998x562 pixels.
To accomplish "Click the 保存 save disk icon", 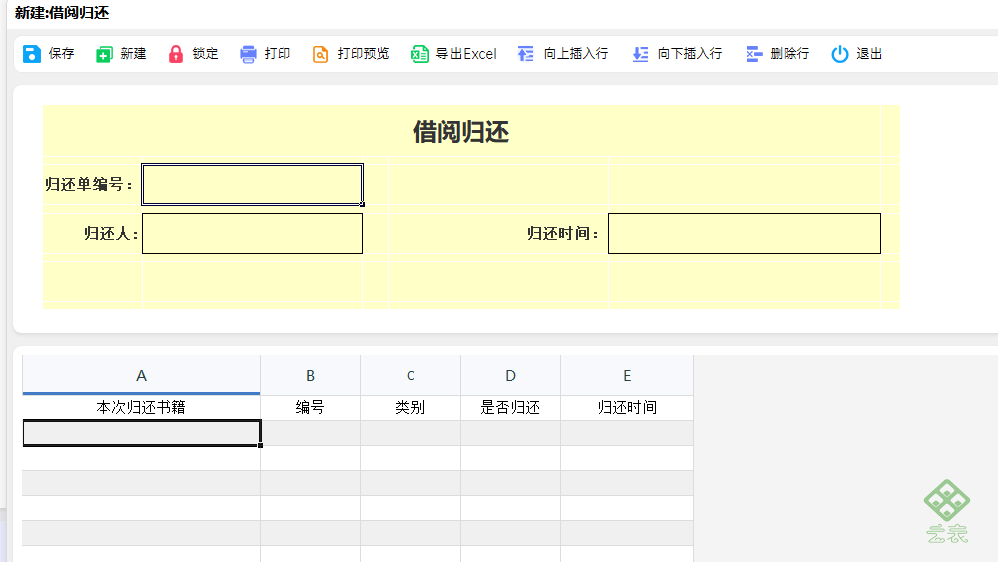I will (32, 54).
